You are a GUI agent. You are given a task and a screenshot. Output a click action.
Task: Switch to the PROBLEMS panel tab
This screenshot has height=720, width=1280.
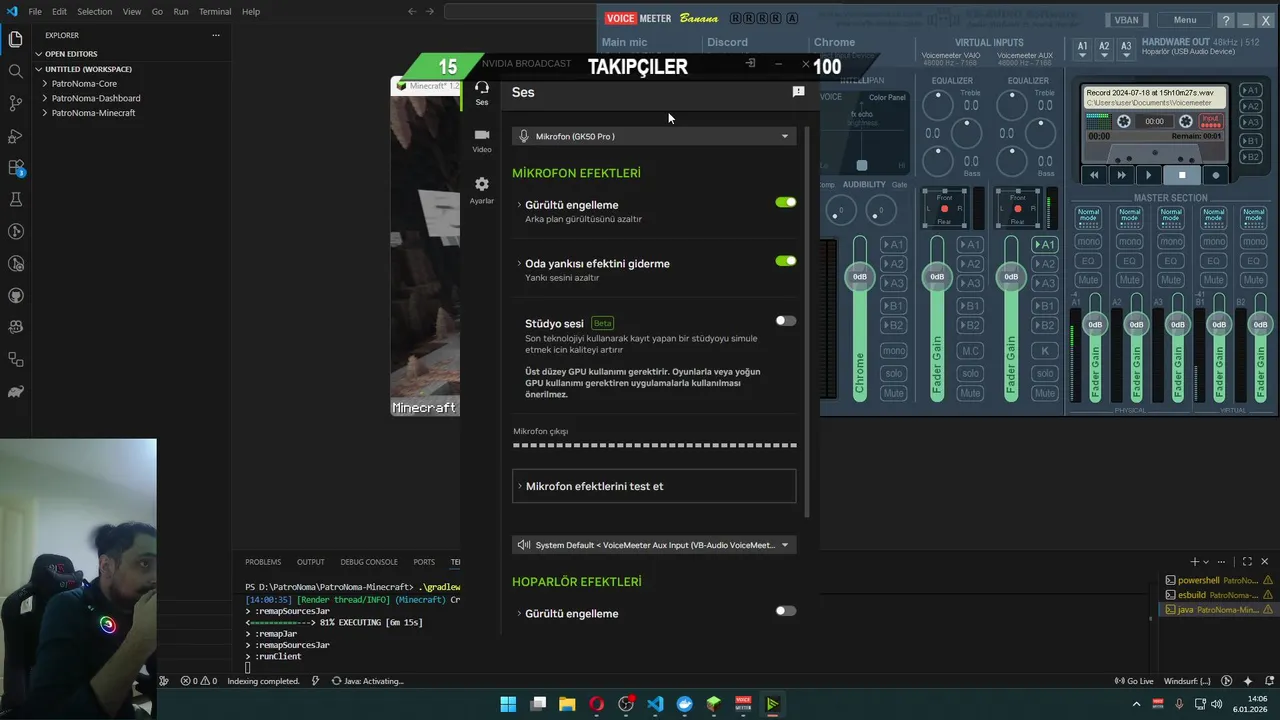[x=263, y=562]
